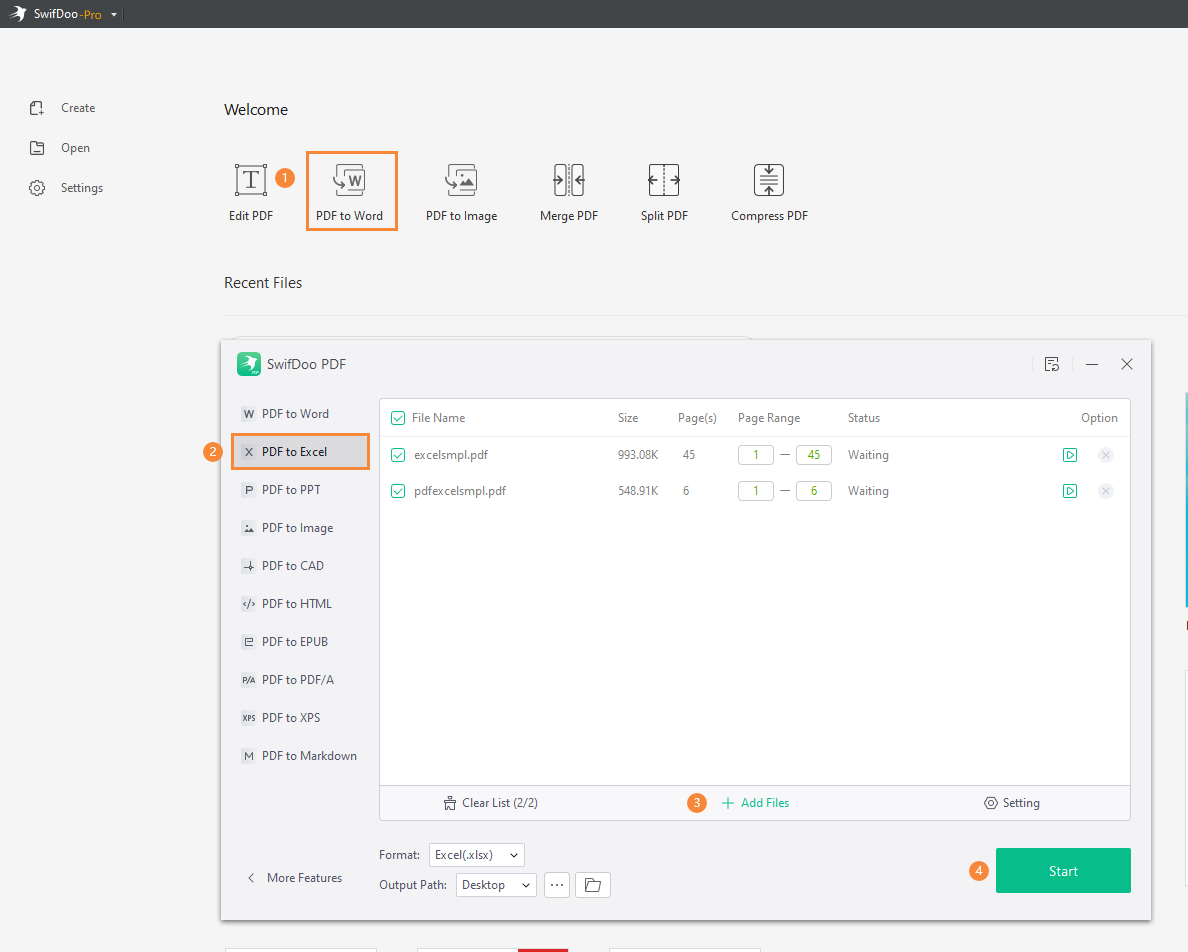
Task: Click start page field for pdfexcelsmpl.pdf
Action: pos(755,491)
